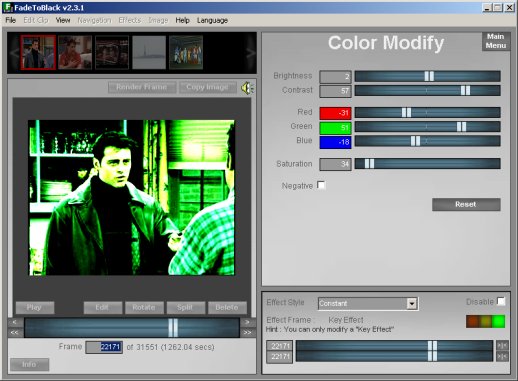Open the File menu
The width and height of the screenshot is (518, 381).
(11, 20)
